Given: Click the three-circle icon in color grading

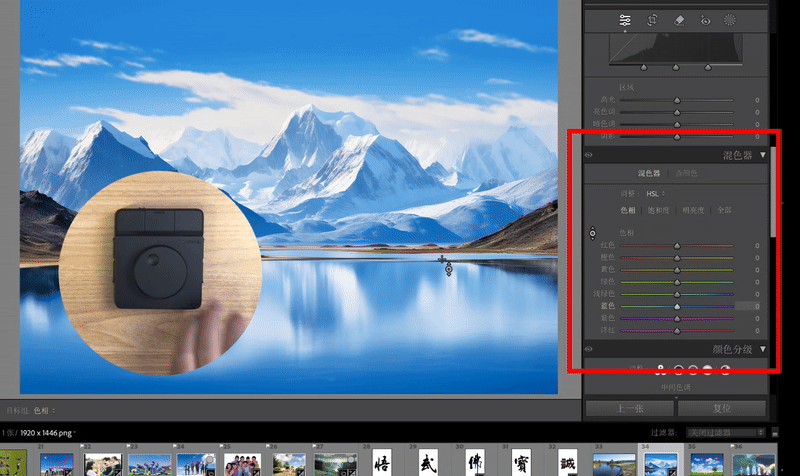Looking at the screenshot, I should click(660, 368).
